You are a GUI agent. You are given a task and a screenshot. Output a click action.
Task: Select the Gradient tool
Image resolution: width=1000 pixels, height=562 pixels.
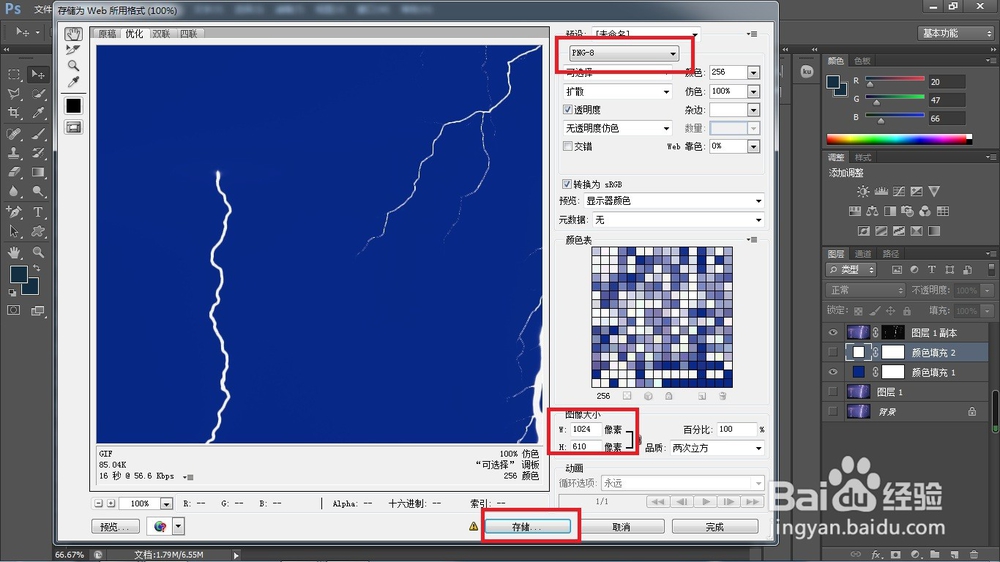[x=38, y=172]
